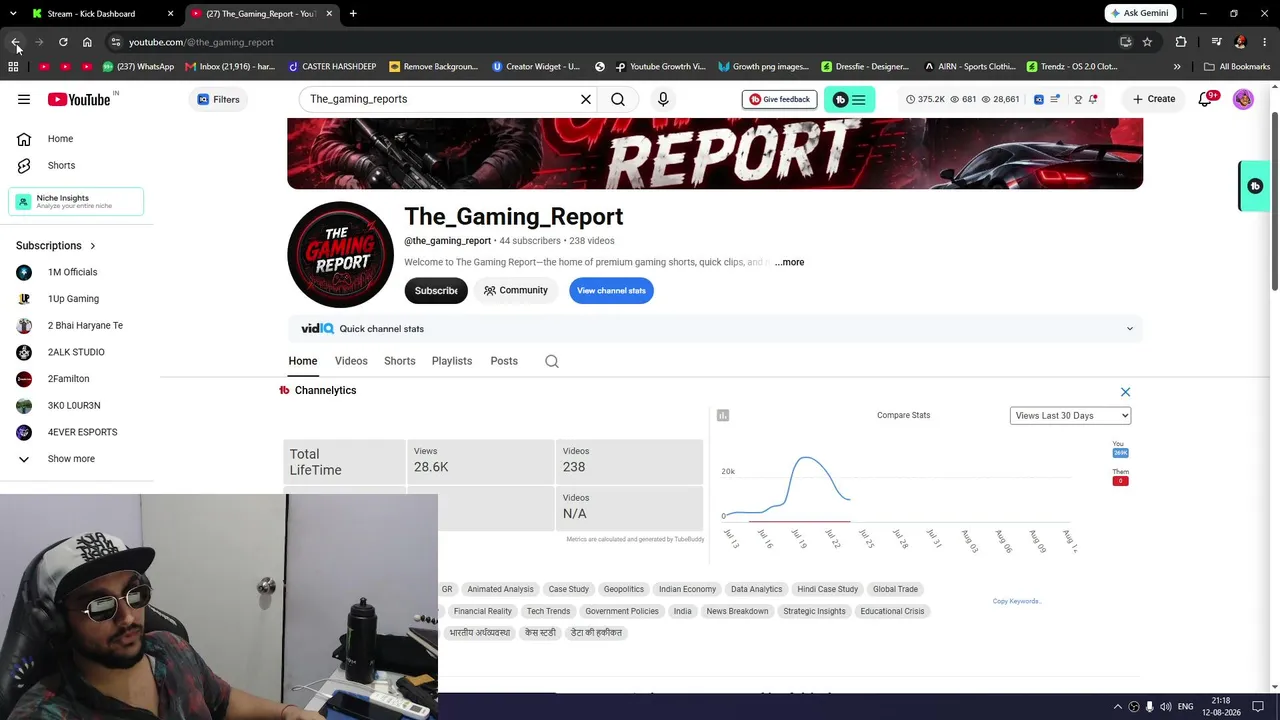Open the Create menu button

pyautogui.click(x=1154, y=99)
